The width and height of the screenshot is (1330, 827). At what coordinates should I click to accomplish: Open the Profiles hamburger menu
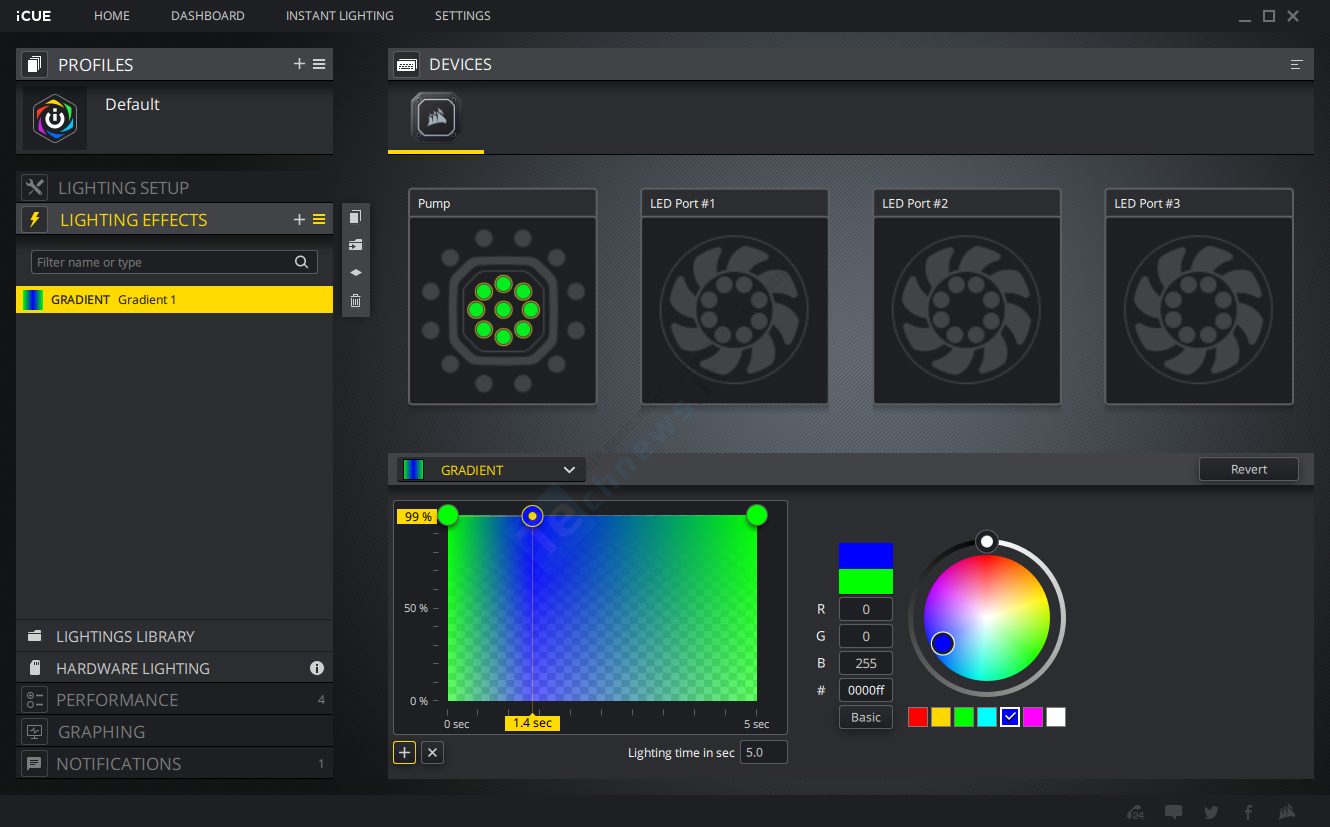point(319,64)
